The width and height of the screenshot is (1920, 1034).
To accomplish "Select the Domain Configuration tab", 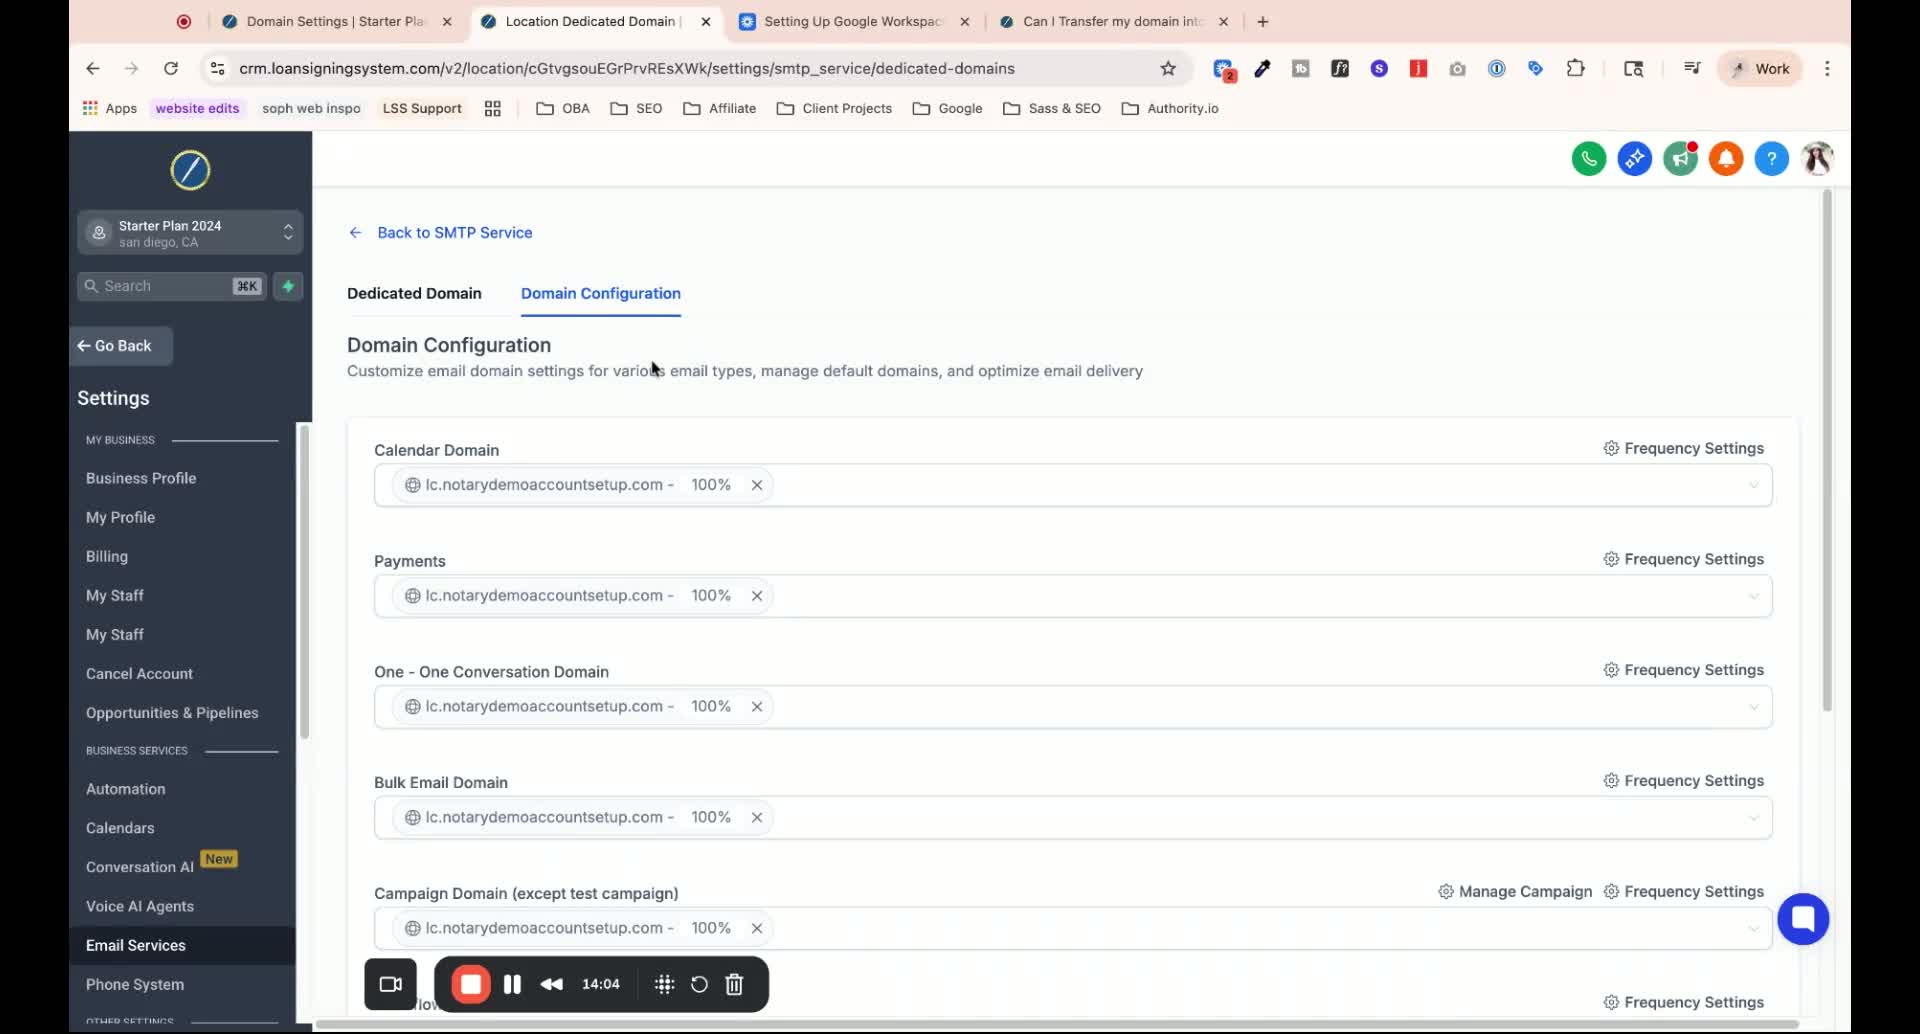I will point(600,293).
